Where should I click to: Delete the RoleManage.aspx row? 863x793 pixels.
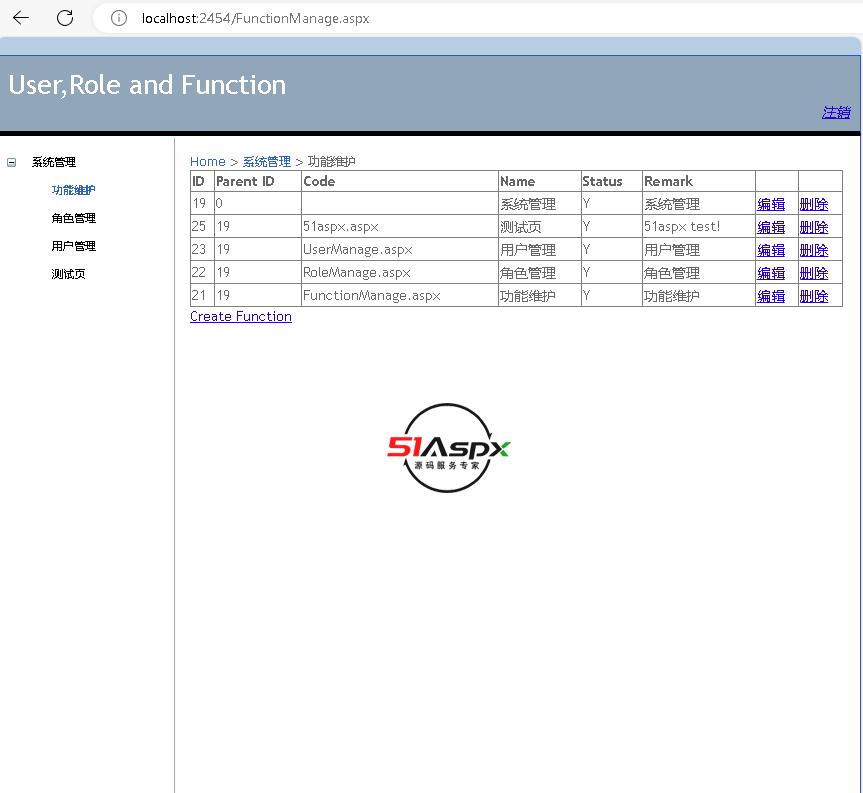click(814, 273)
